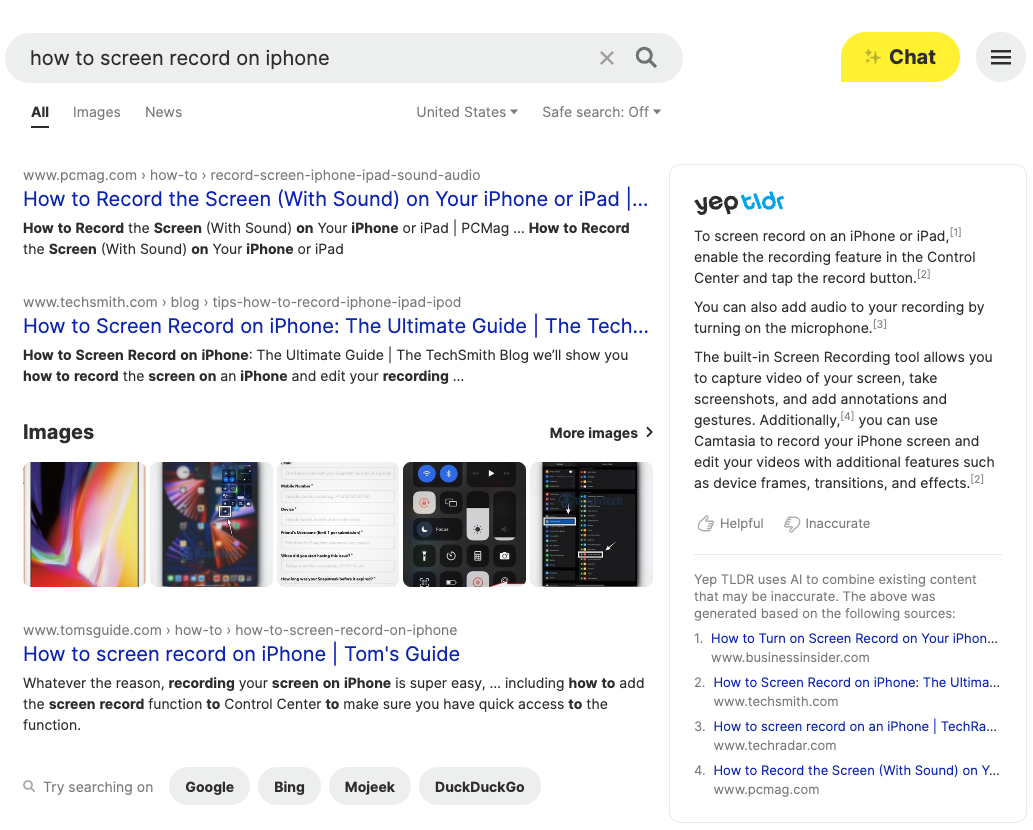
Task: Mark the TLDR answer as Helpful
Action: pyautogui.click(x=730, y=524)
